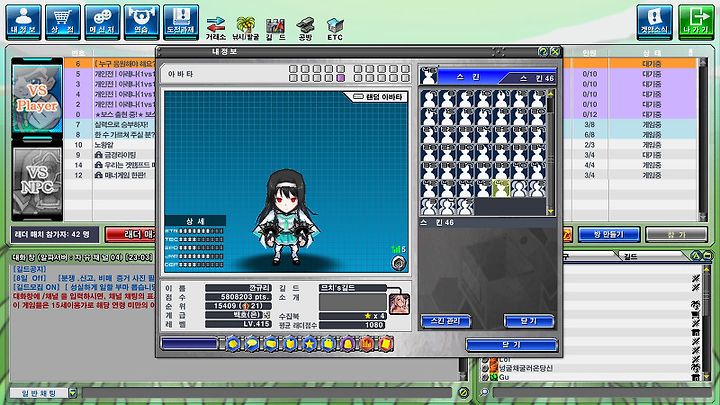The image size is (720, 405).
Task: Click the 스킨 관리 skin management button
Action: click(x=446, y=321)
